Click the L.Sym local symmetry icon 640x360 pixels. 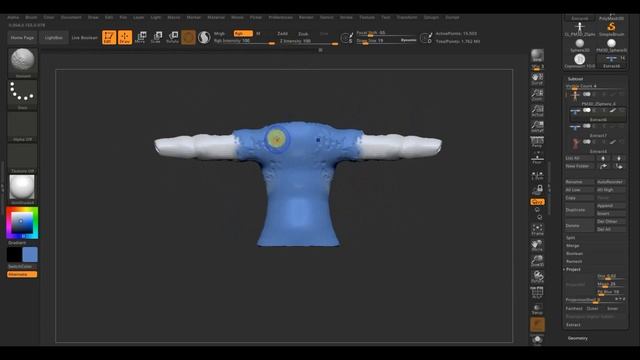tap(537, 175)
